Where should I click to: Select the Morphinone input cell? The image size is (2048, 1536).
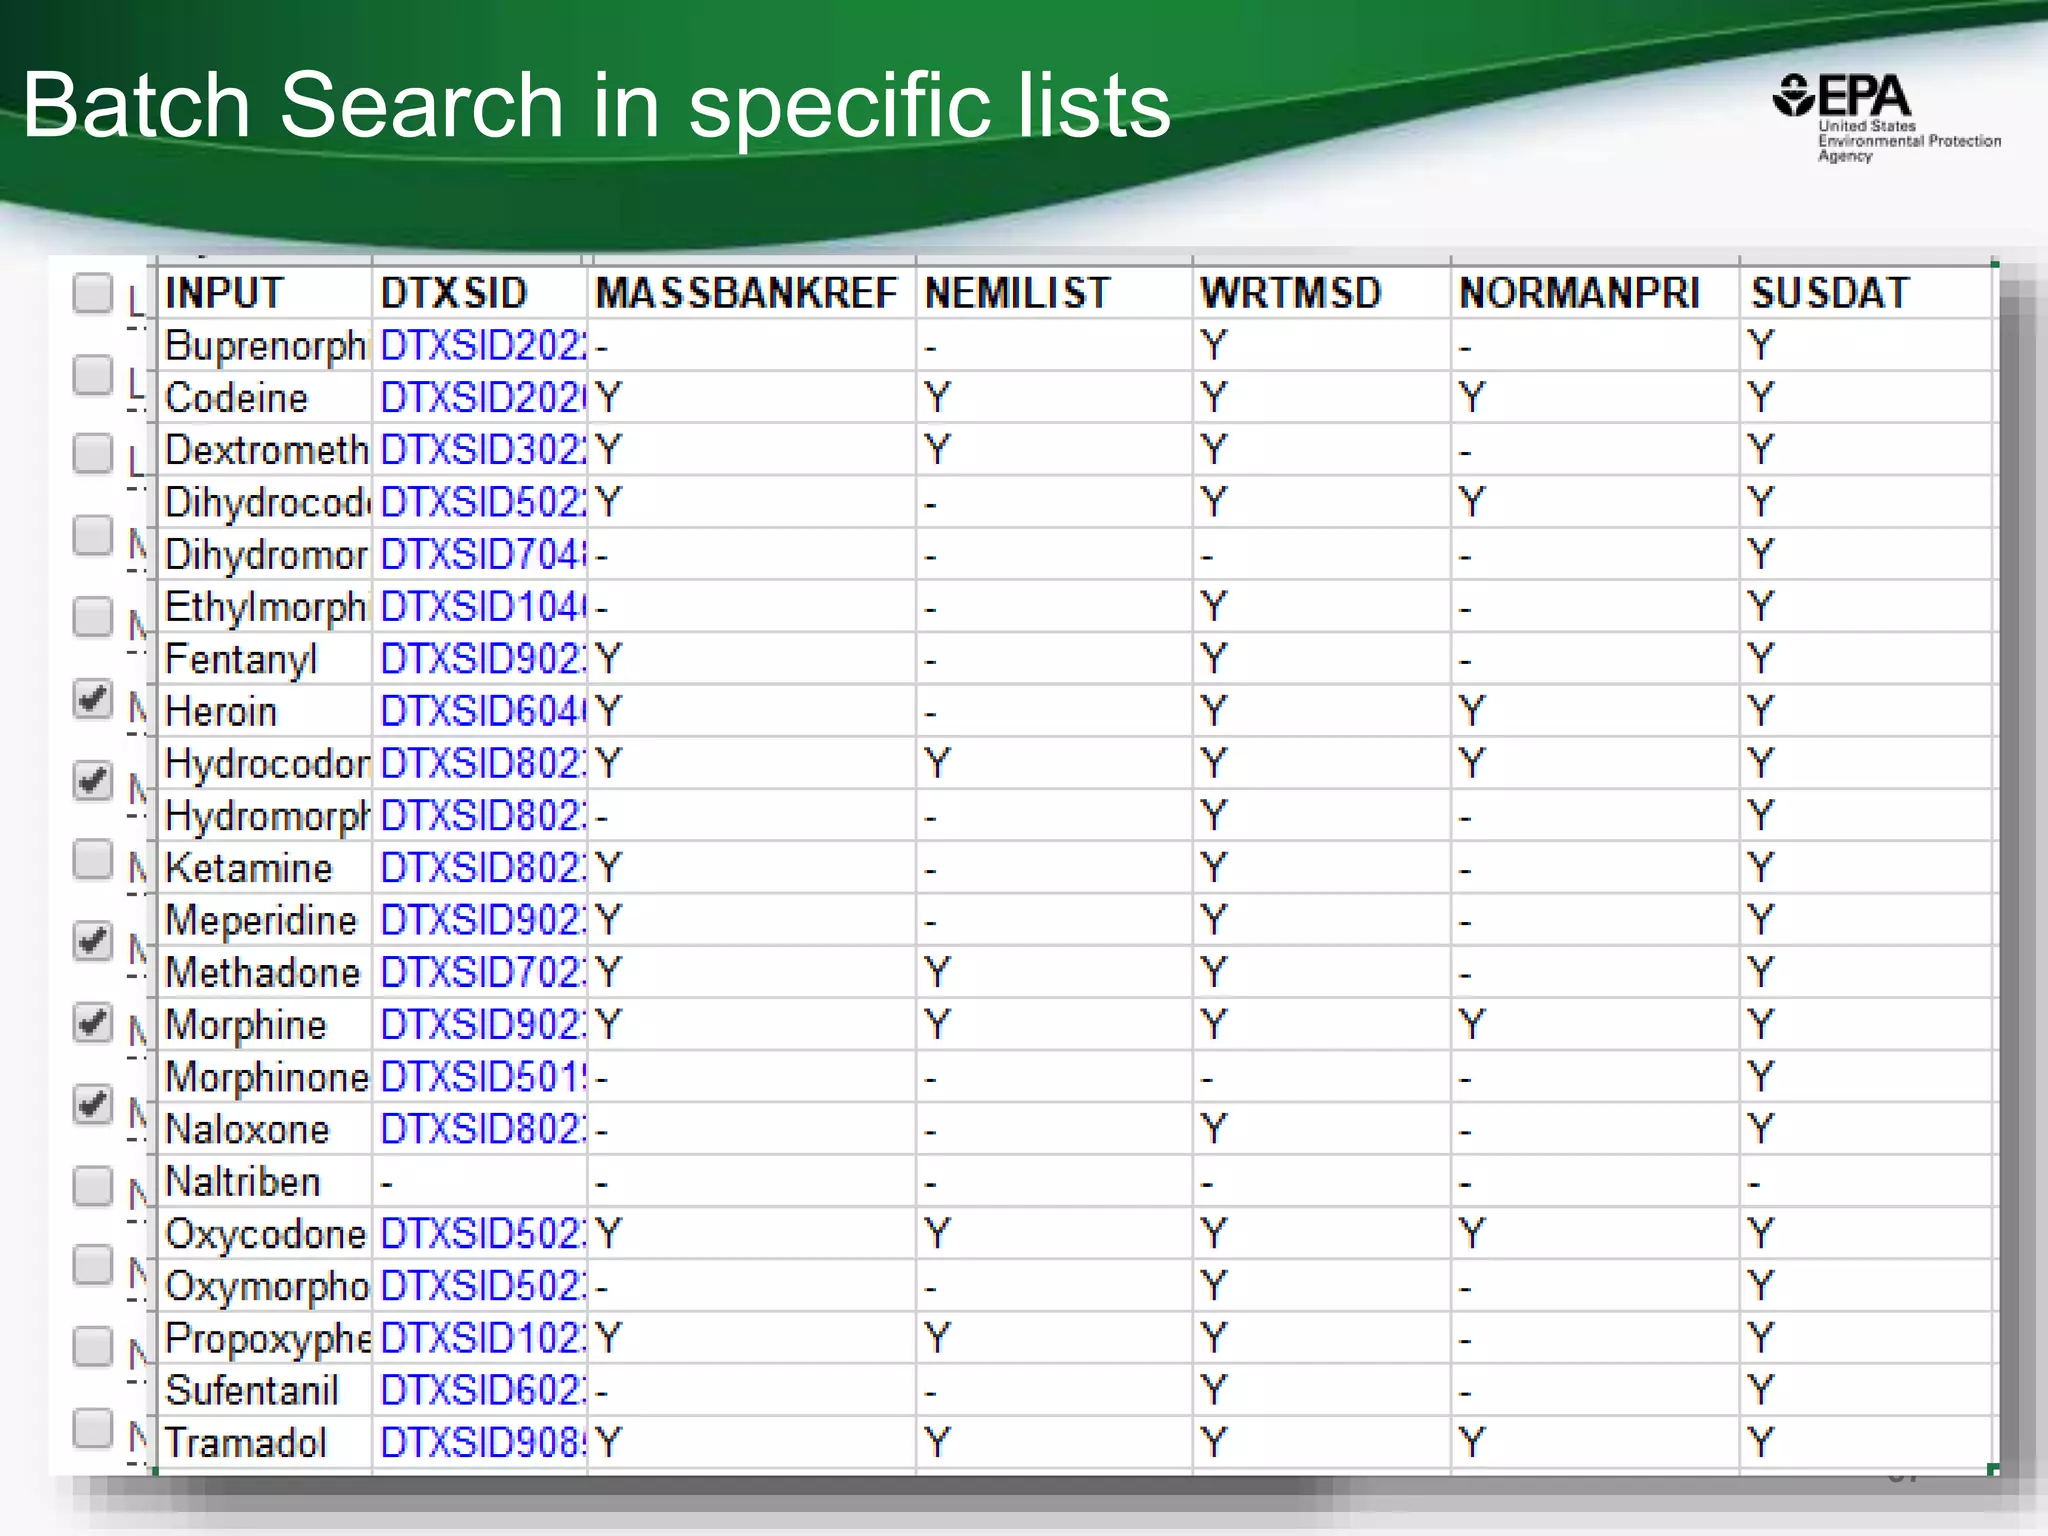pyautogui.click(x=265, y=1077)
